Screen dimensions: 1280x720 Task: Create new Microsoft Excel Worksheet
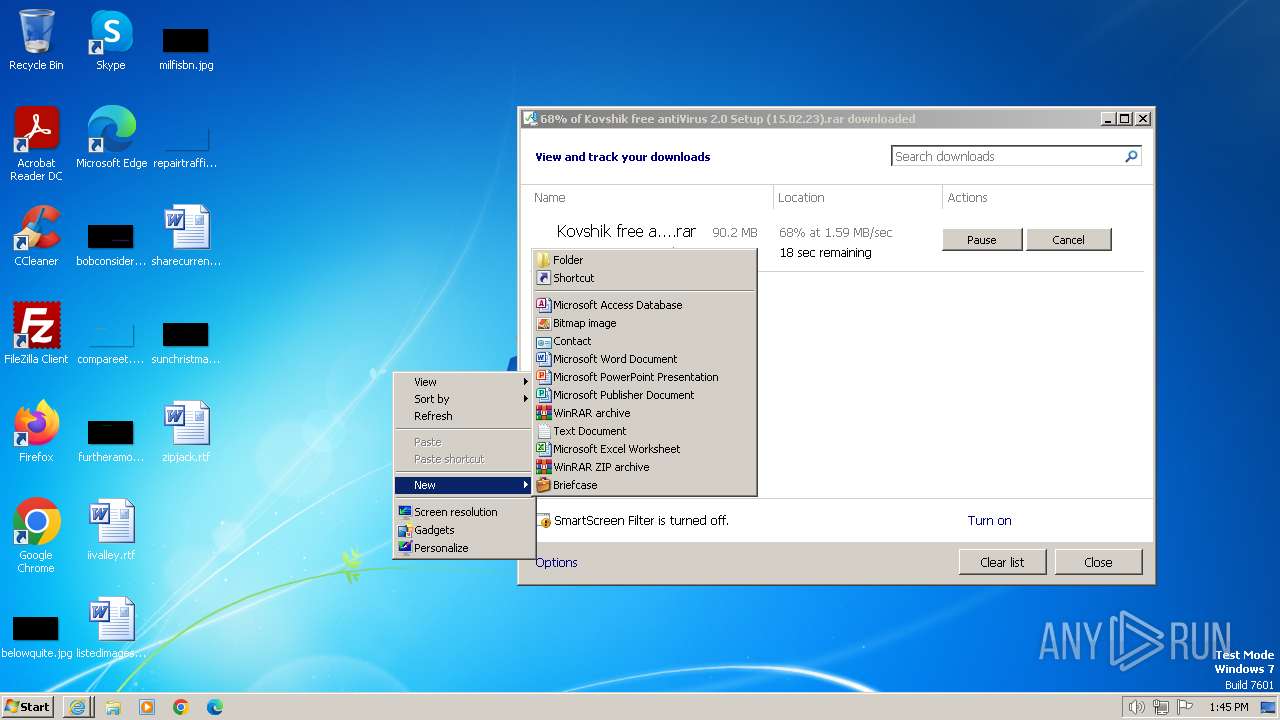pyautogui.click(x=645, y=449)
